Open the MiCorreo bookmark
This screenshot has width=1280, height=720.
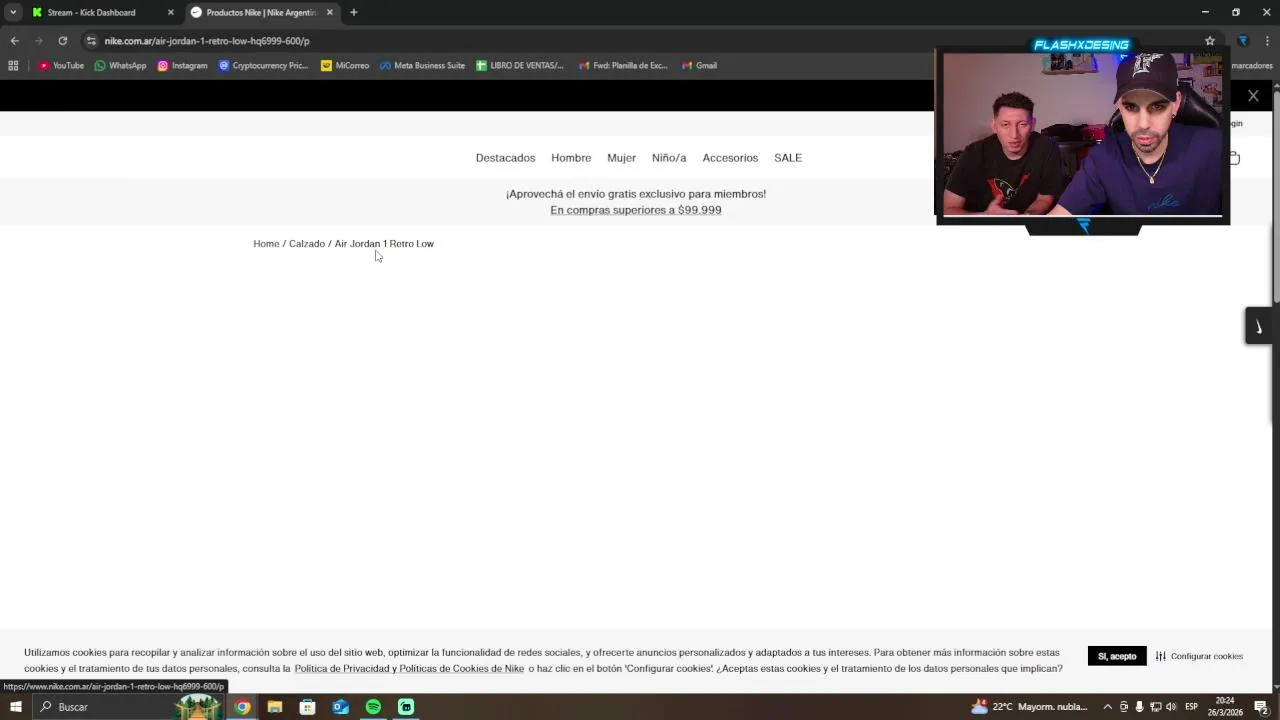point(345,66)
